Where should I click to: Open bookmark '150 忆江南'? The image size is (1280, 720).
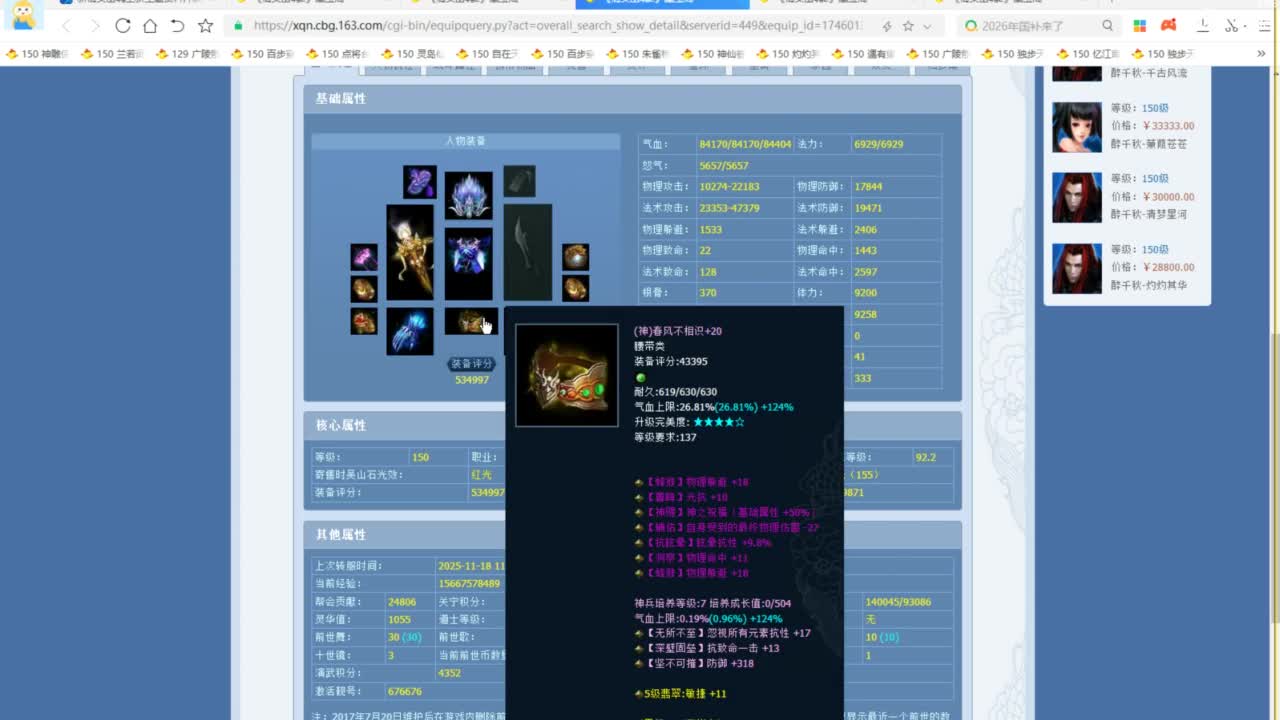point(1087,54)
